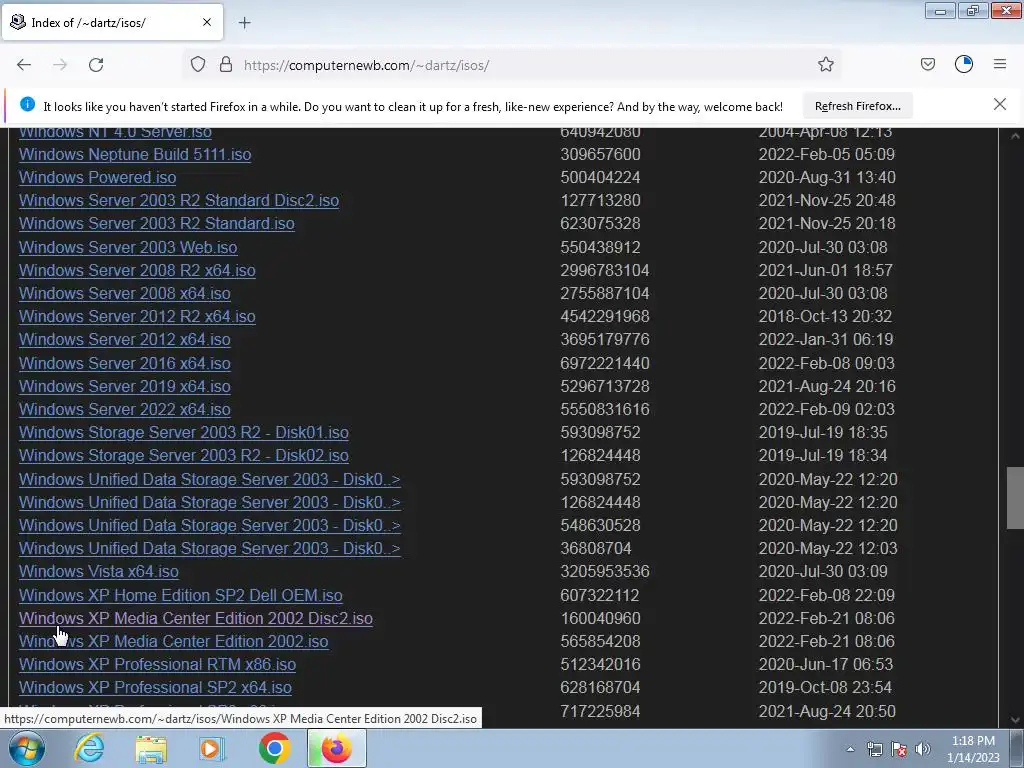Image resolution: width=1024 pixels, height=768 pixels.
Task: Open the Action Center flag icon
Action: (899, 750)
